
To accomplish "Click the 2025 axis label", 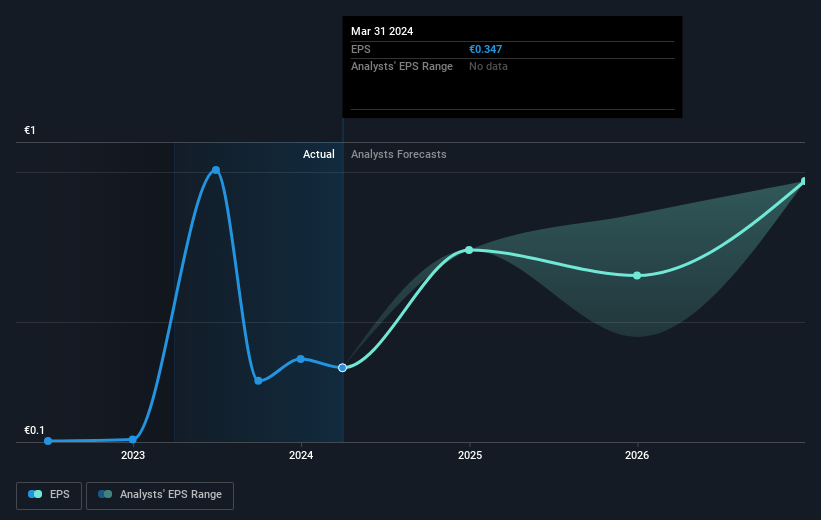I will click(470, 456).
